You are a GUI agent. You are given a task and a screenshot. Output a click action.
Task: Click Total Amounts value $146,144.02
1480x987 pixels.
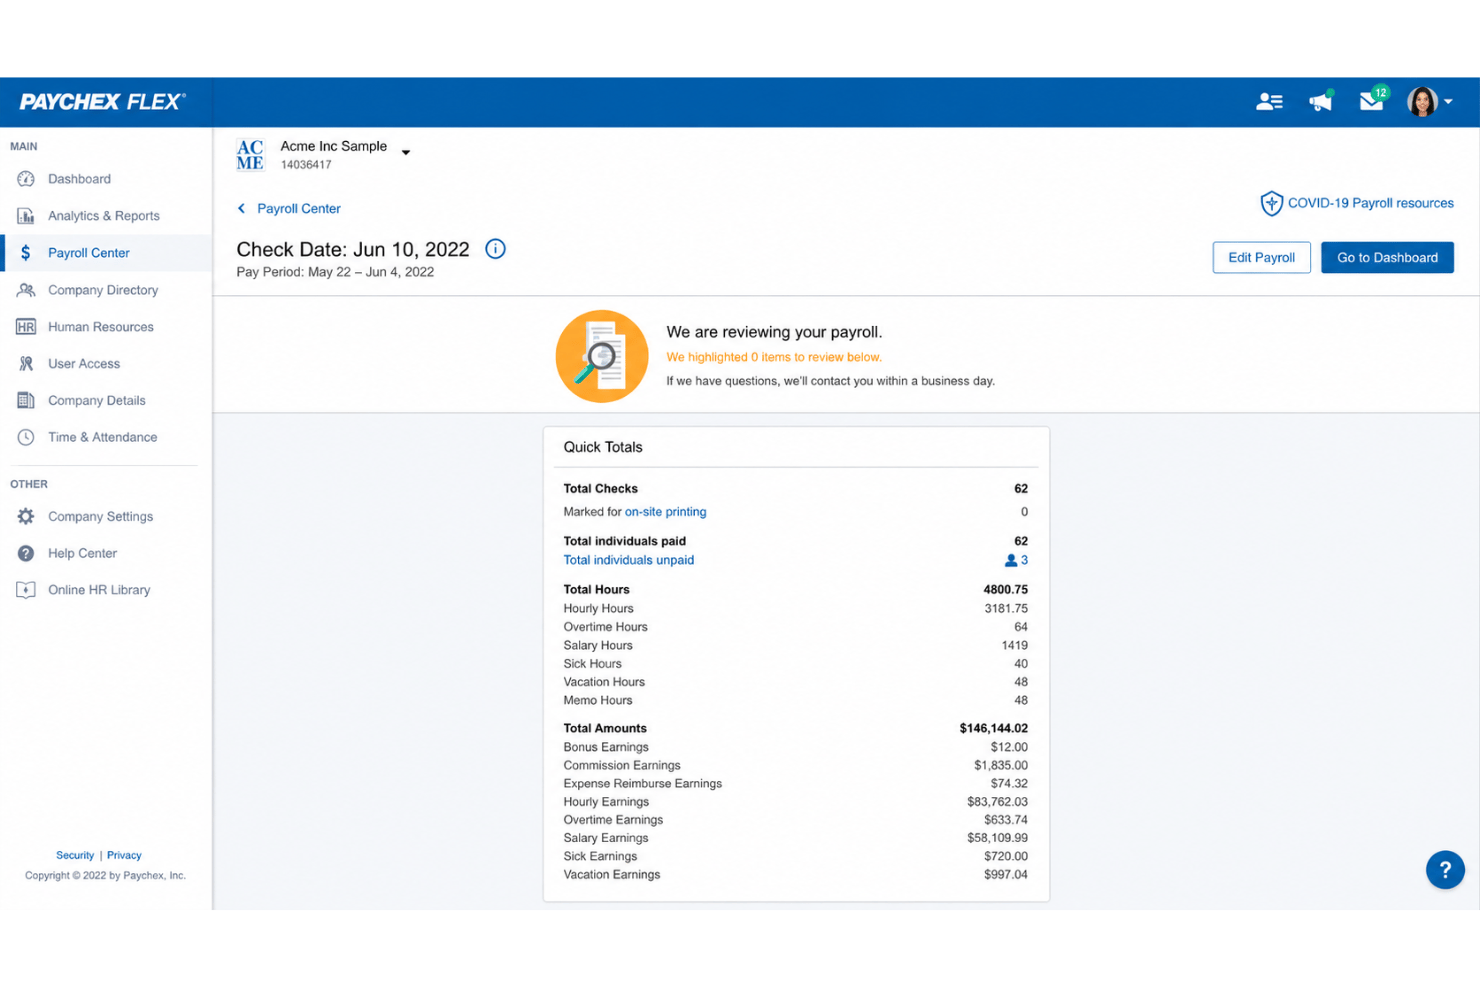point(993,728)
